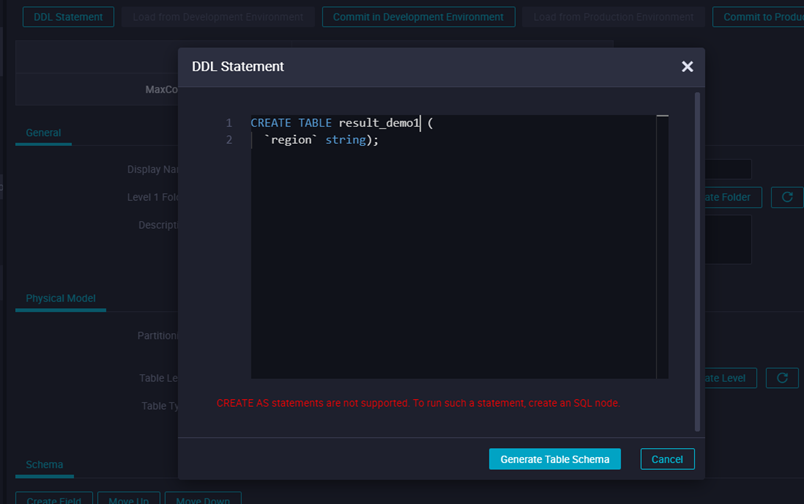Click the refresh icon beside Create Folder

tap(787, 197)
